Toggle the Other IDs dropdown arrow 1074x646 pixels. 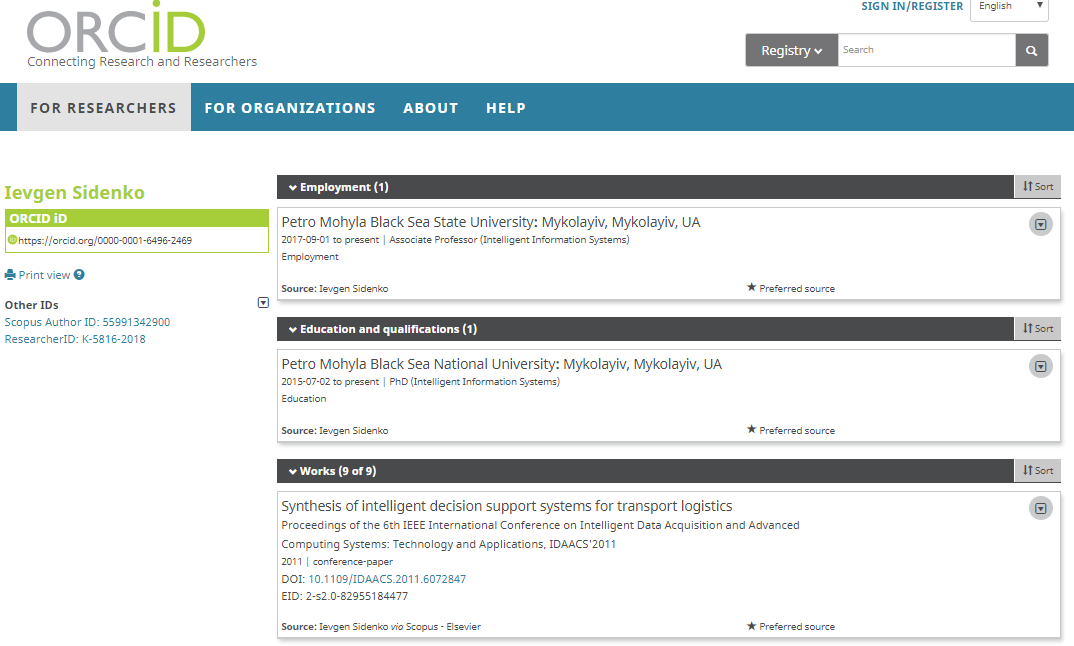[263, 303]
